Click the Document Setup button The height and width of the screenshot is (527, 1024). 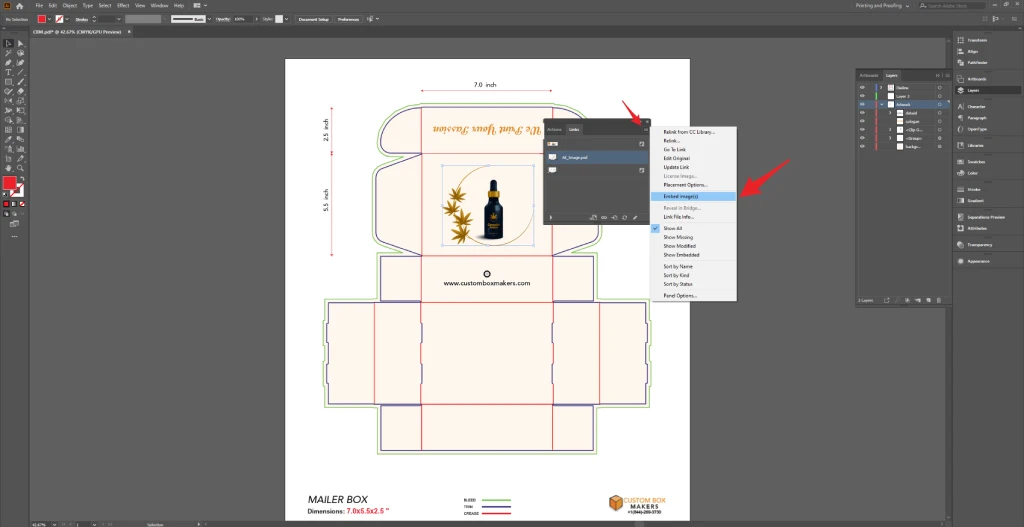[x=313, y=19]
